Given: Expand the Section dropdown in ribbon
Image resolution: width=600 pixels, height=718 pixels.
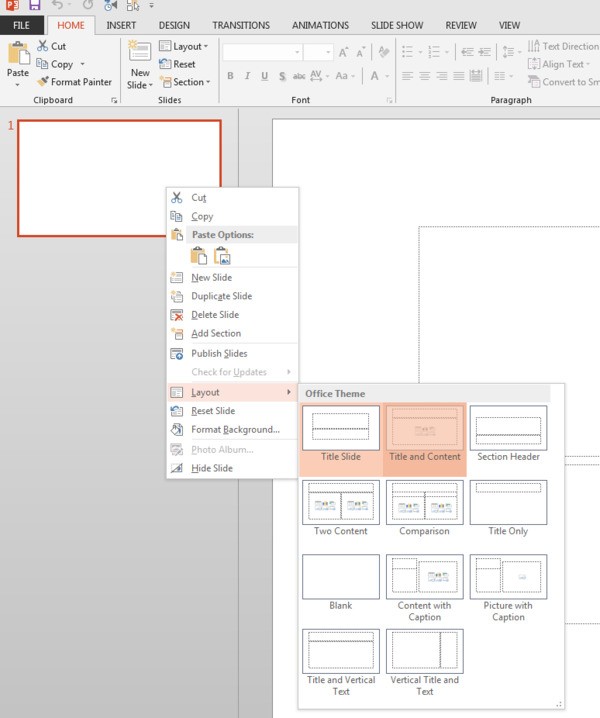Looking at the screenshot, I should click(184, 82).
